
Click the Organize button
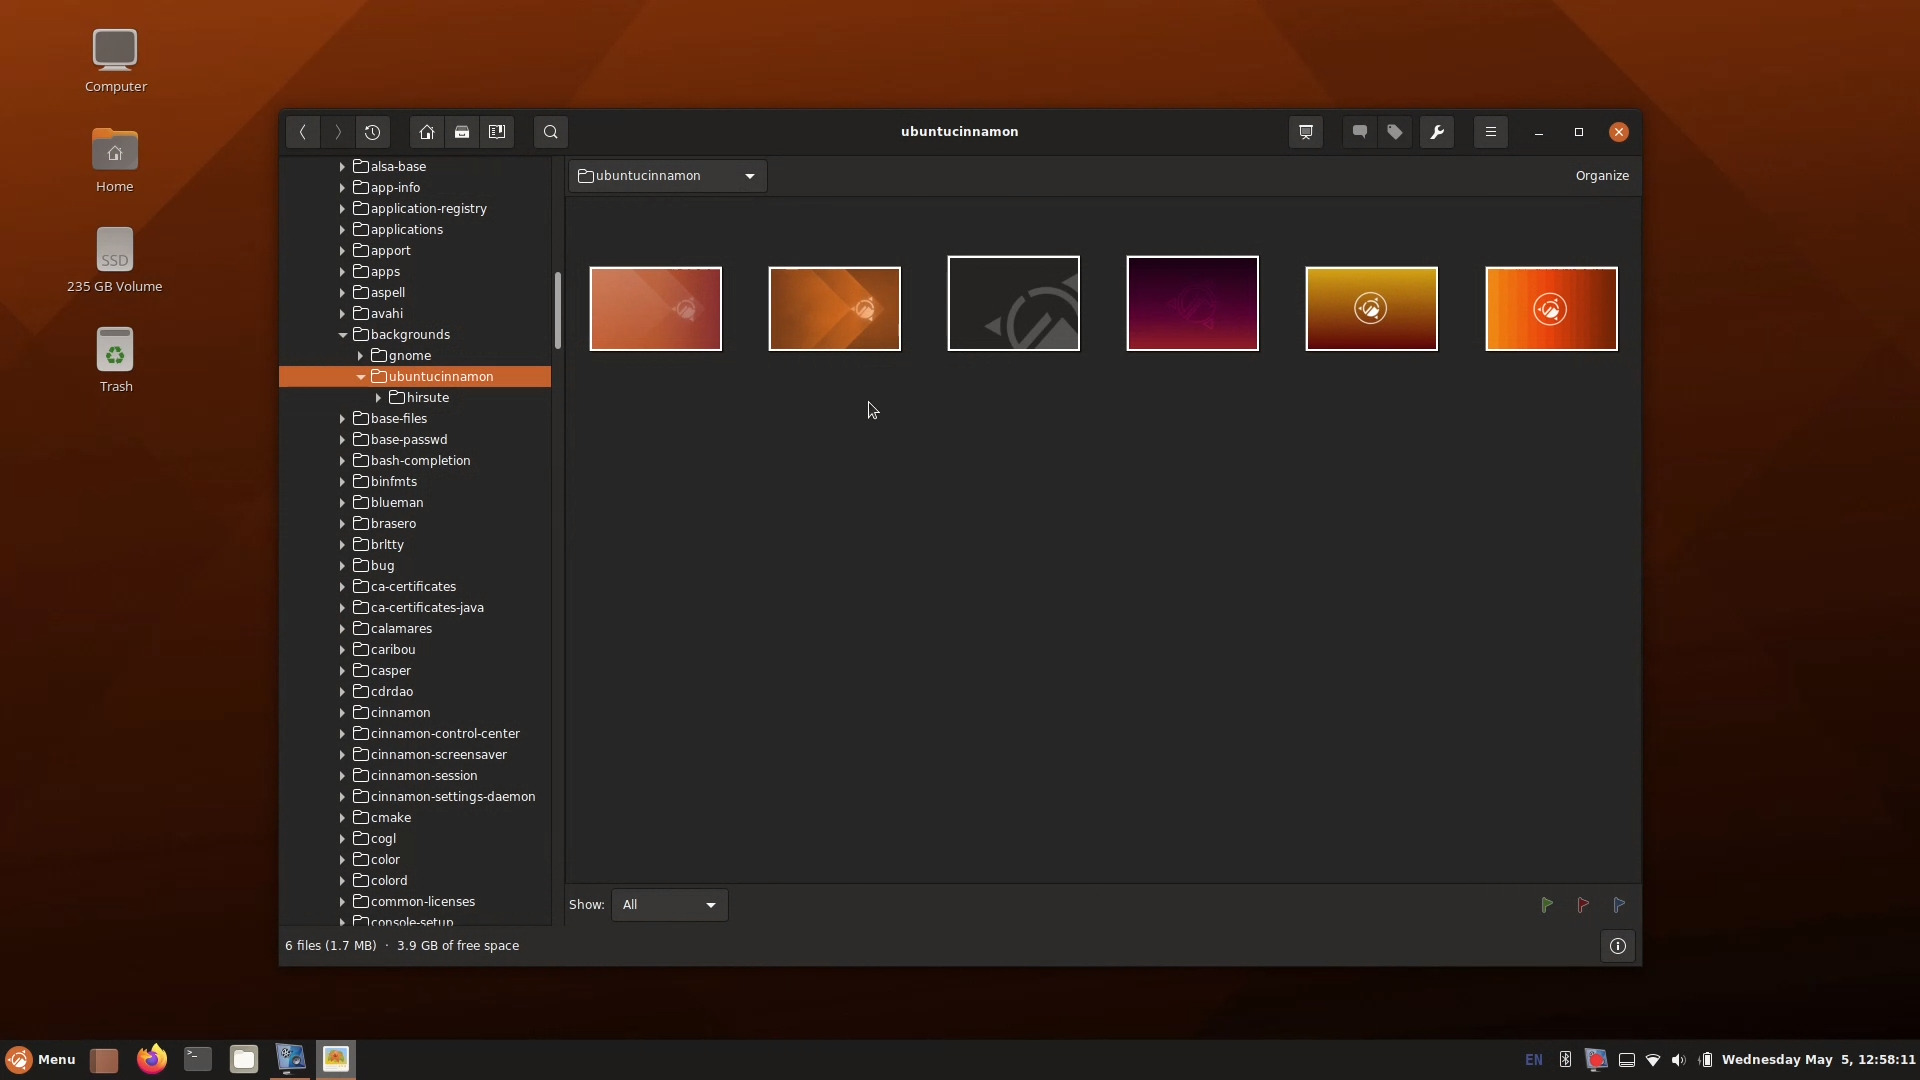coord(1601,175)
